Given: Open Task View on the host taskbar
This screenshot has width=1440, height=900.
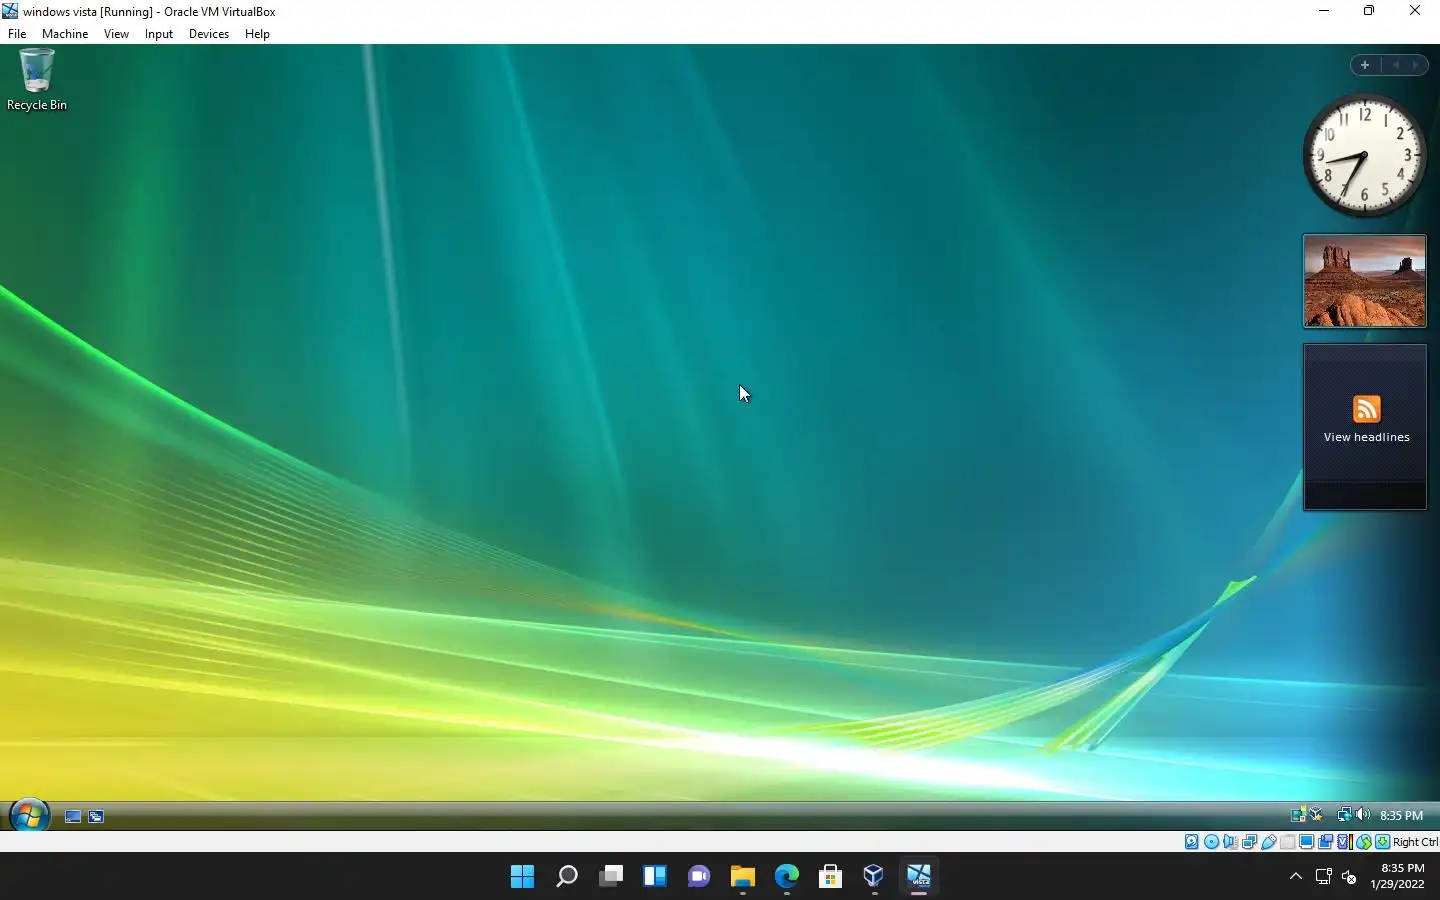Looking at the screenshot, I should point(610,876).
